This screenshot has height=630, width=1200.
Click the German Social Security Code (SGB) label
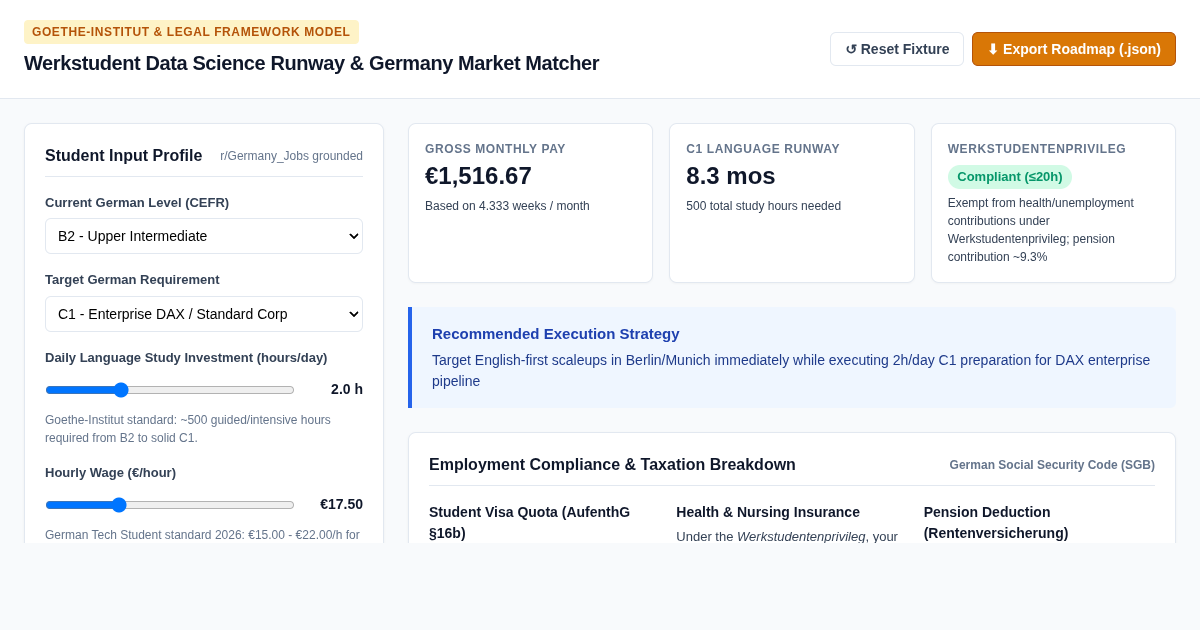[x=1052, y=465]
